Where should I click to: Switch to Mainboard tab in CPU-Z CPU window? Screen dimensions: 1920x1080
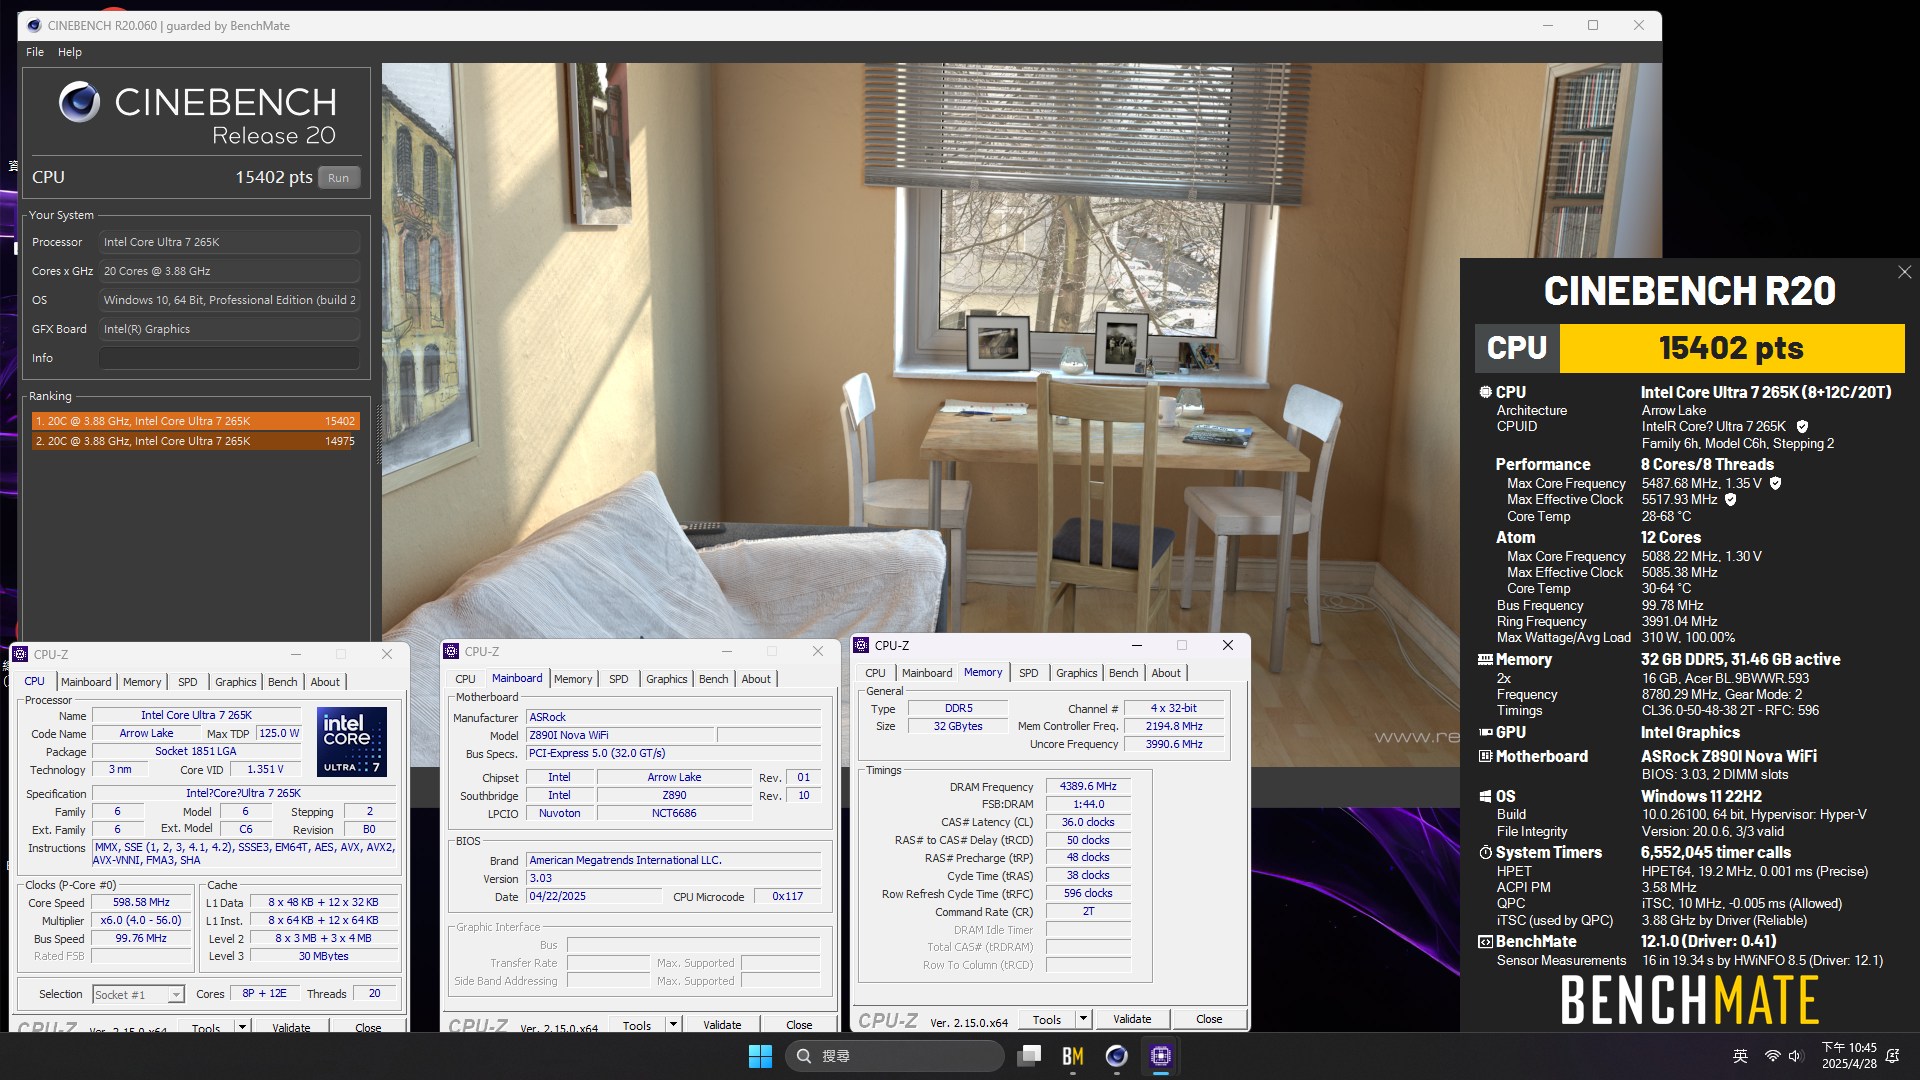point(86,682)
